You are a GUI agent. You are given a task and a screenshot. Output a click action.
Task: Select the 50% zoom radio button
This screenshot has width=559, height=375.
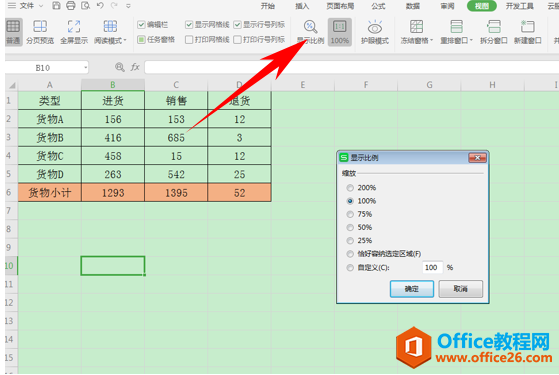[350, 227]
